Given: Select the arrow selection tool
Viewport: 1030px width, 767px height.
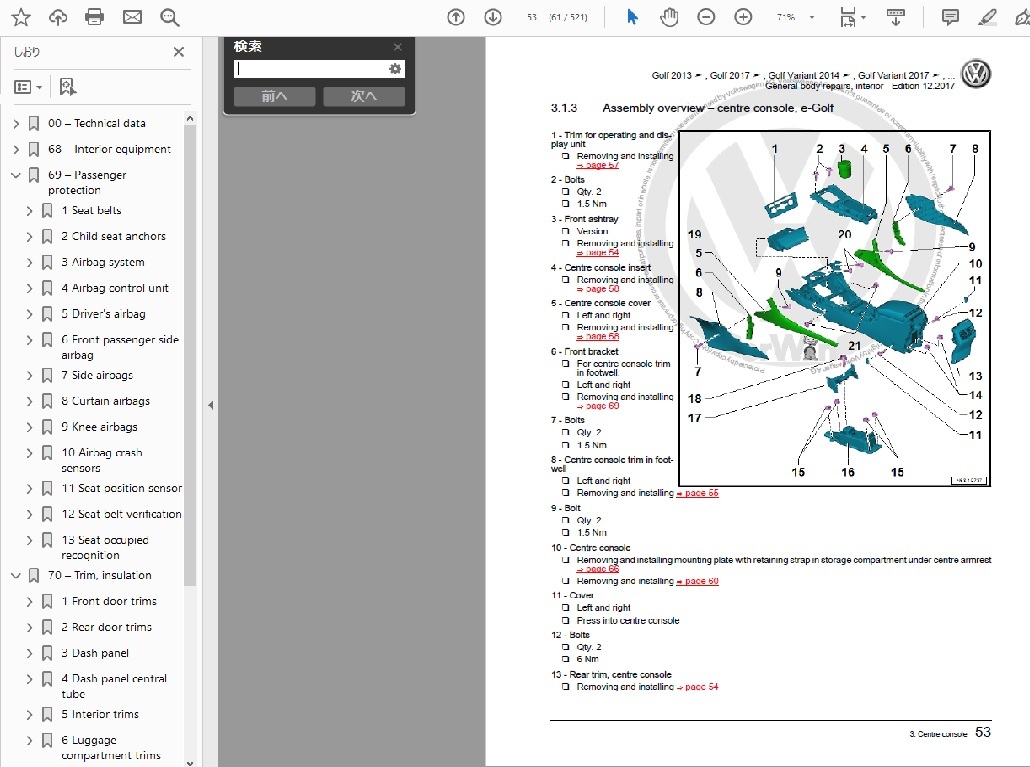Looking at the screenshot, I should coord(632,17).
